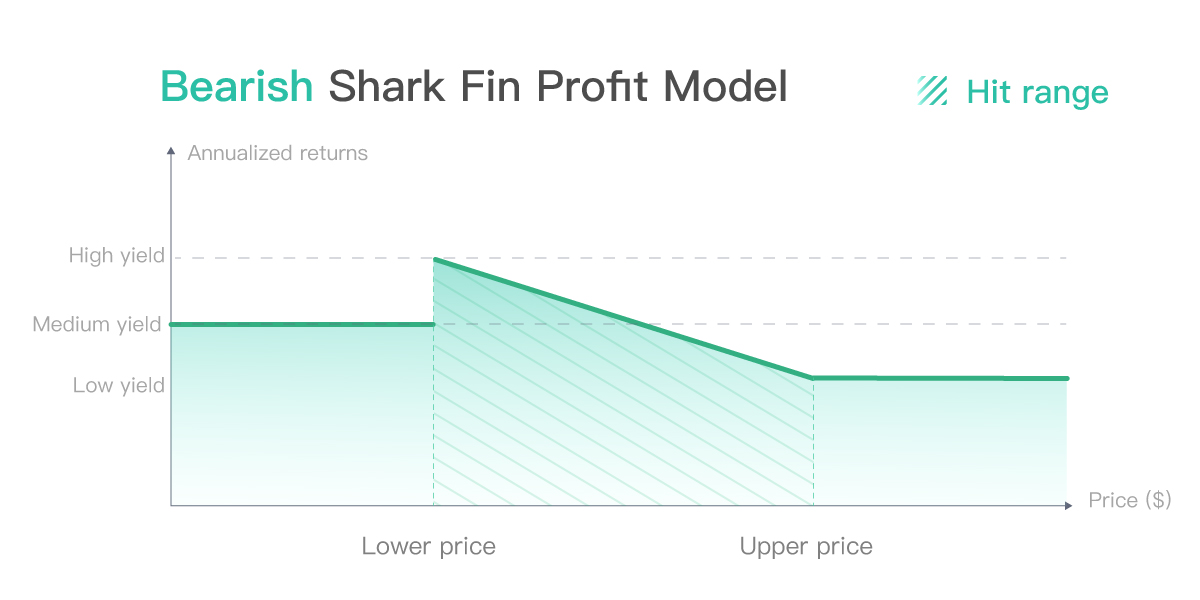Viewport: 1200px width, 600px height.
Task: Click the flat low yield line on the right
Action: pyautogui.click(x=940, y=378)
